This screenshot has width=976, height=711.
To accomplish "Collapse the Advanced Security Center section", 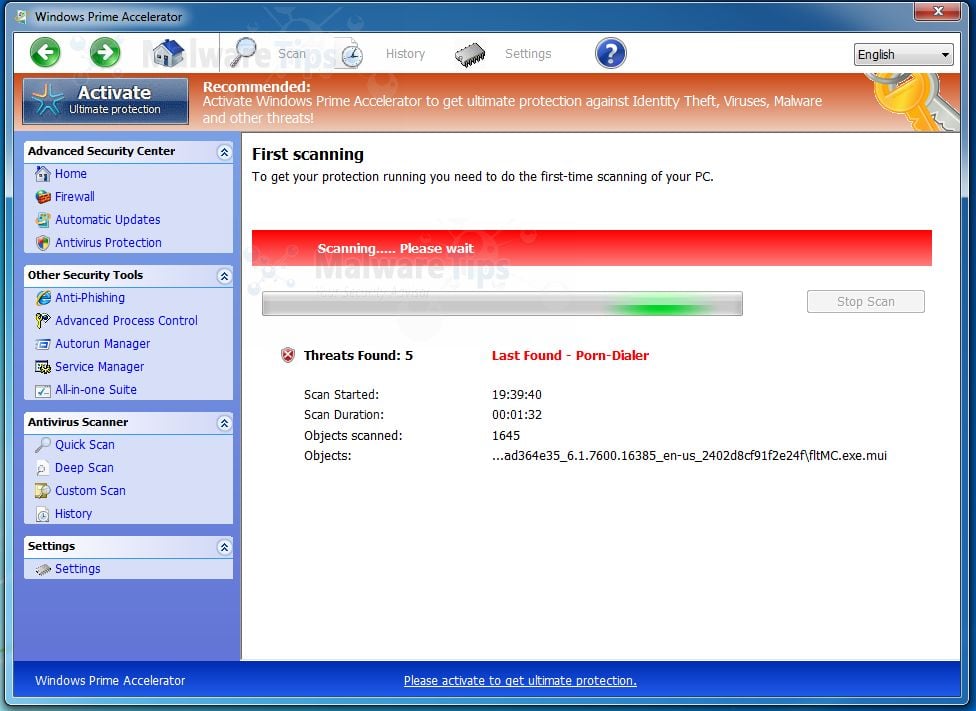I will 224,152.
